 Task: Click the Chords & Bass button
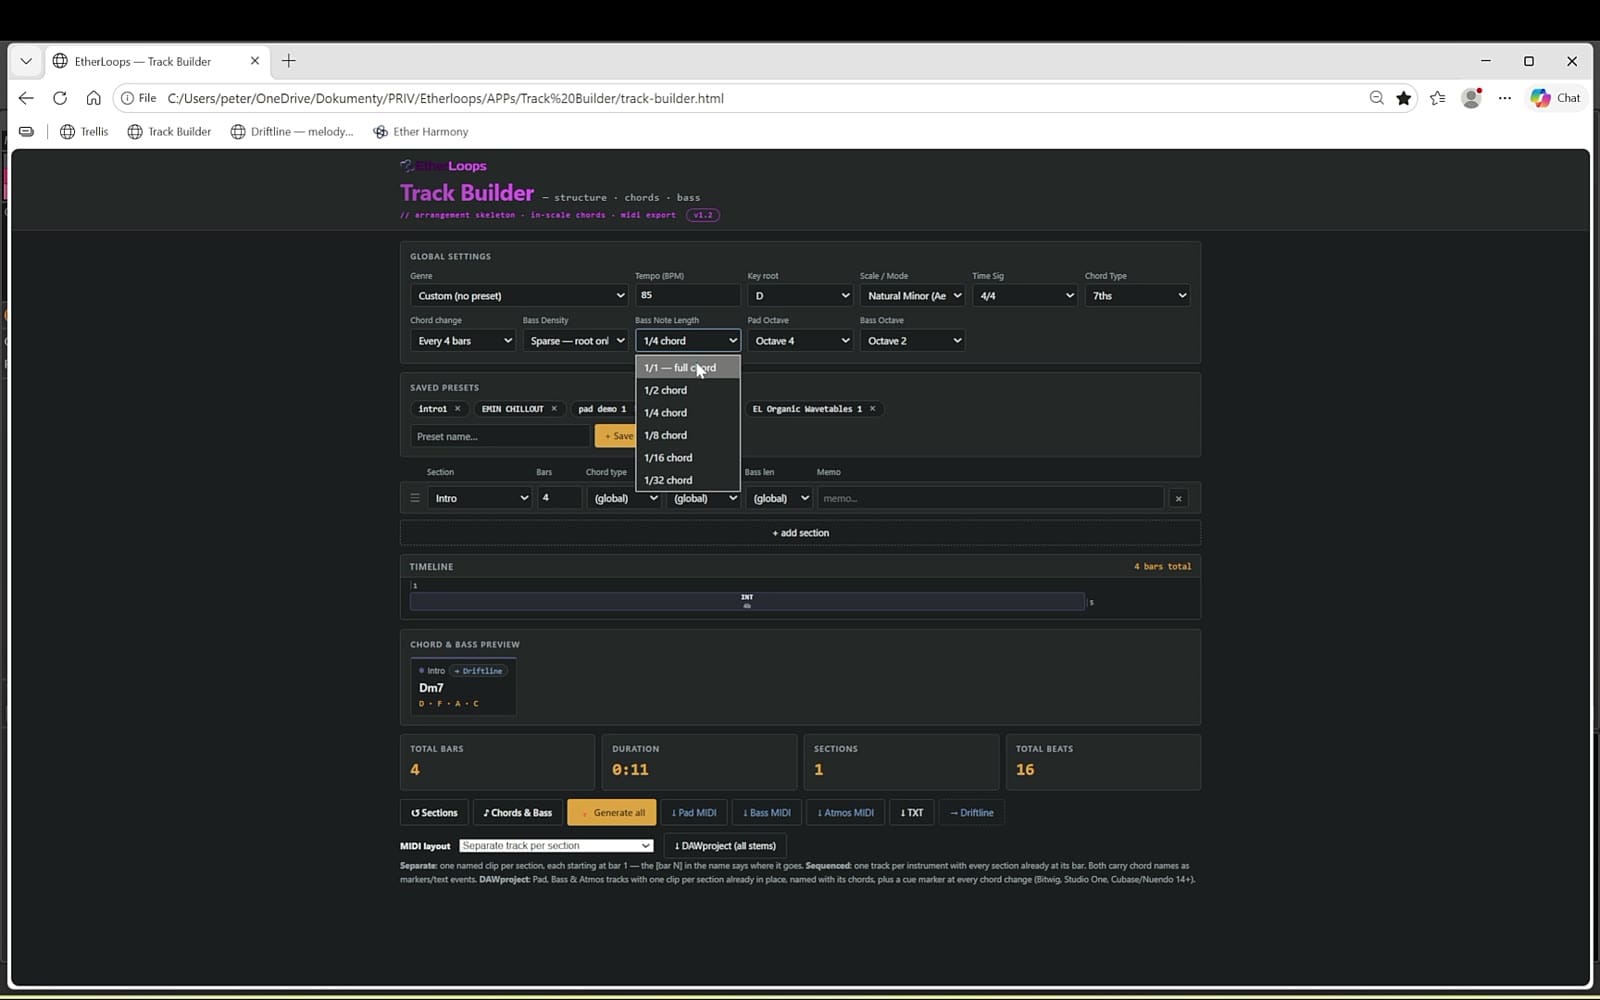tap(518, 813)
